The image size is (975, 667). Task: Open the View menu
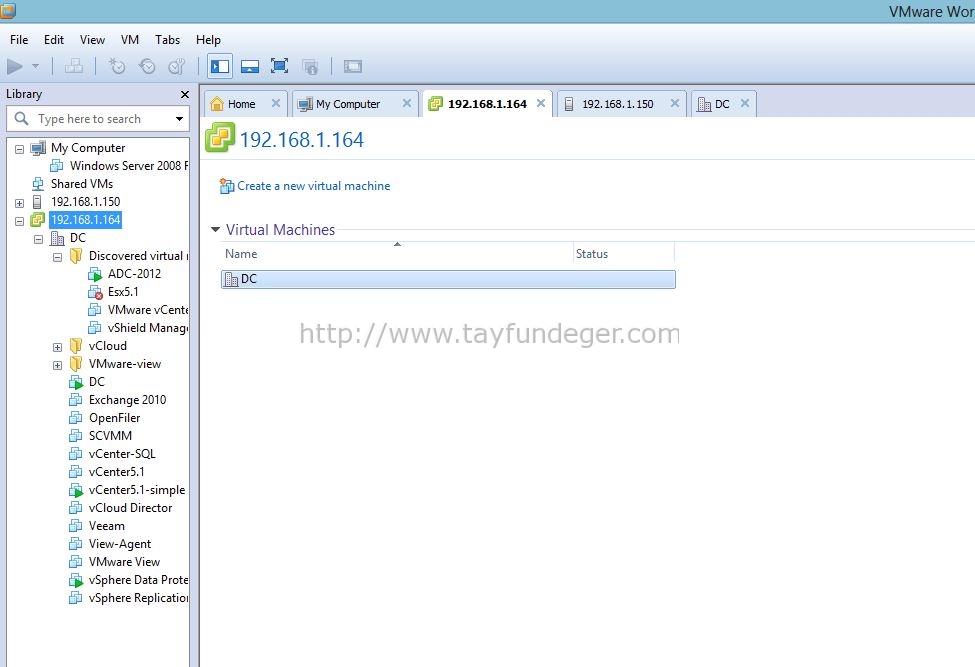[92, 40]
